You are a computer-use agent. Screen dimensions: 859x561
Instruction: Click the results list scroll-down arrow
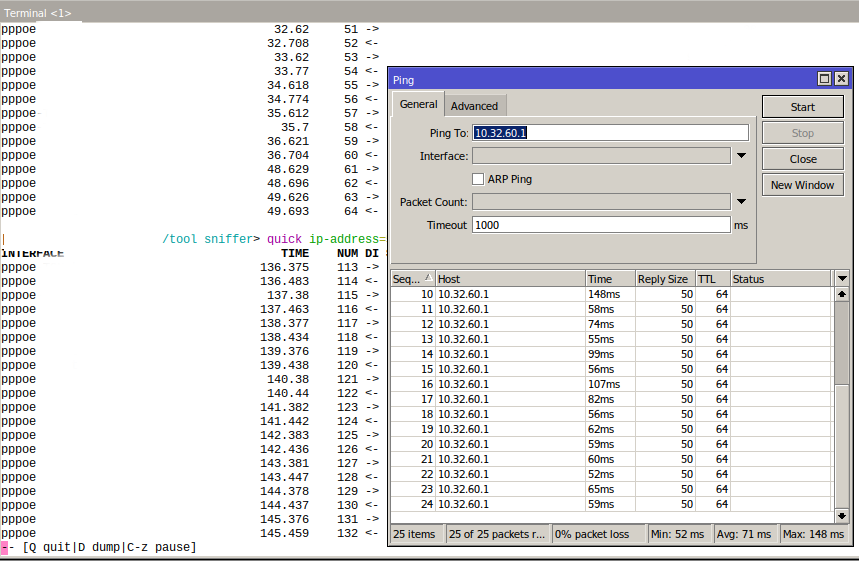(x=841, y=515)
